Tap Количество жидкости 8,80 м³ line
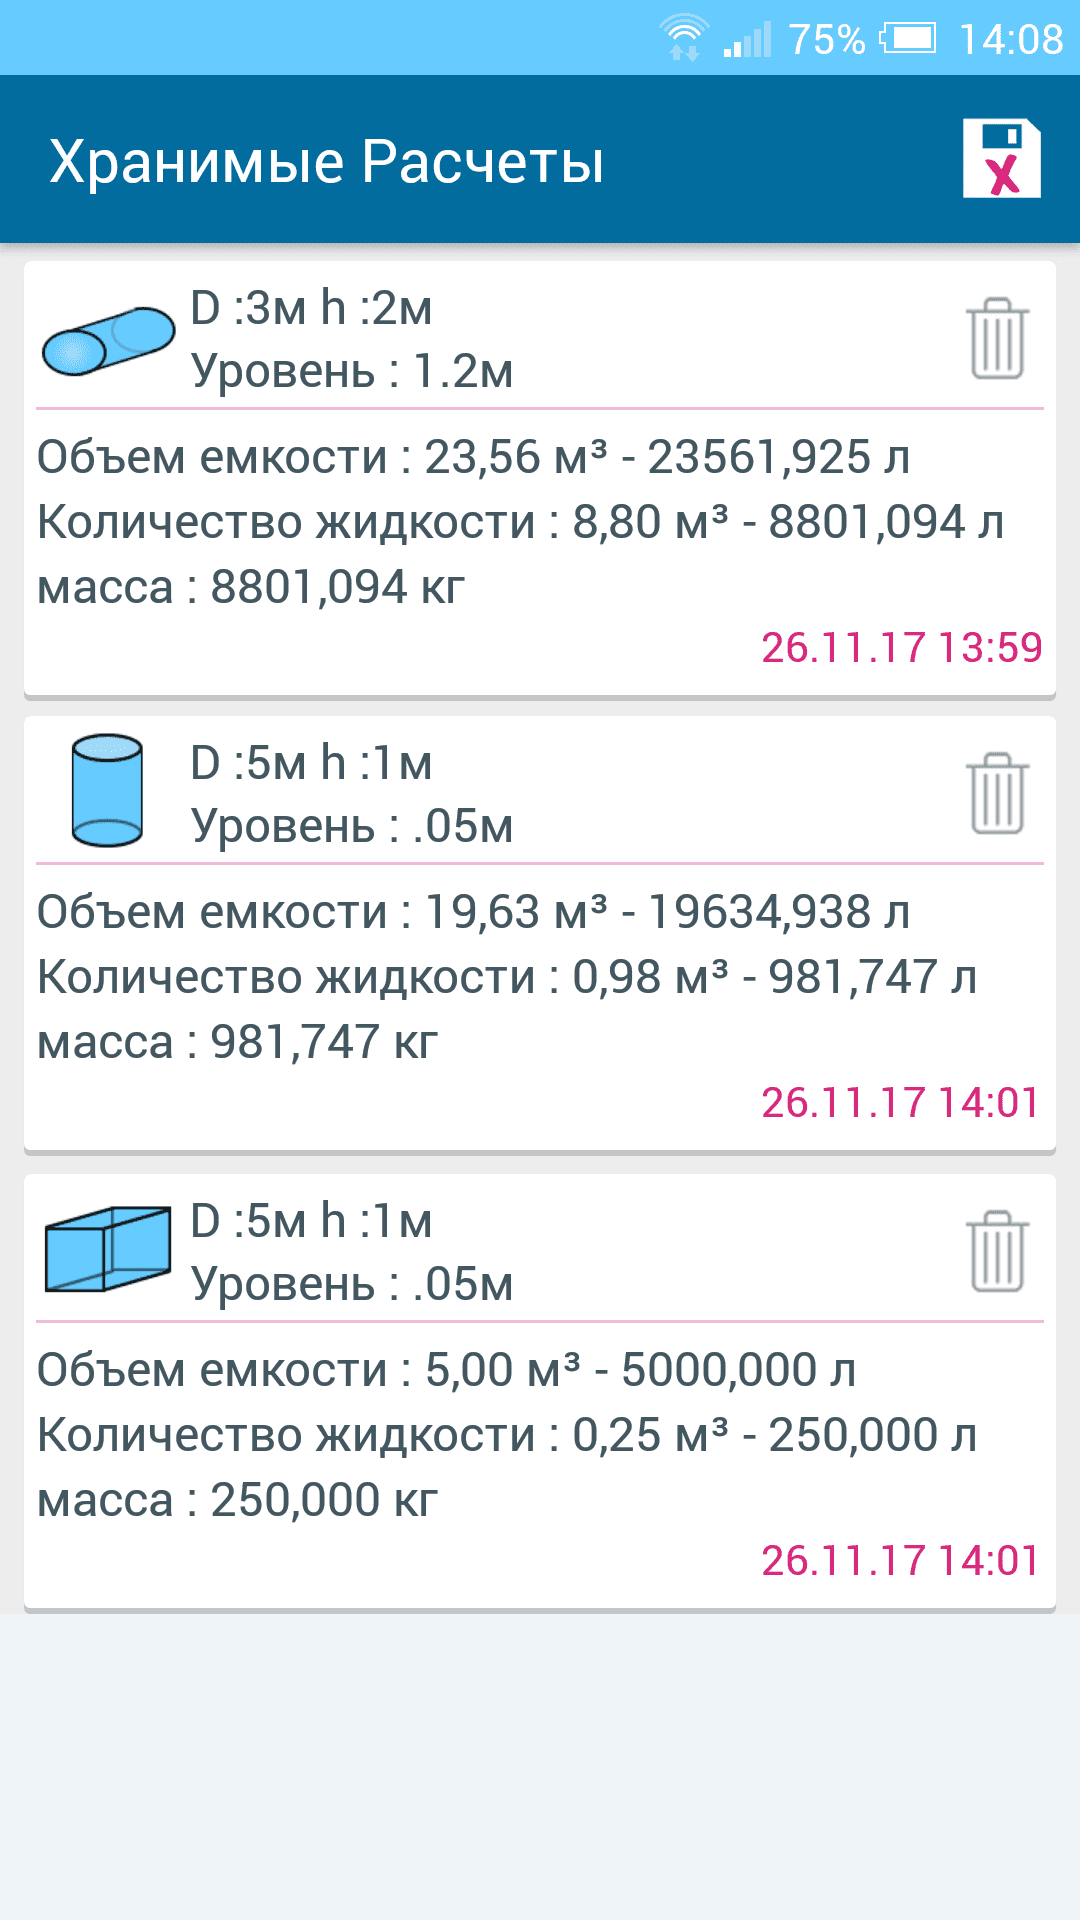Viewport: 1080px width, 1920px height. tap(520, 522)
